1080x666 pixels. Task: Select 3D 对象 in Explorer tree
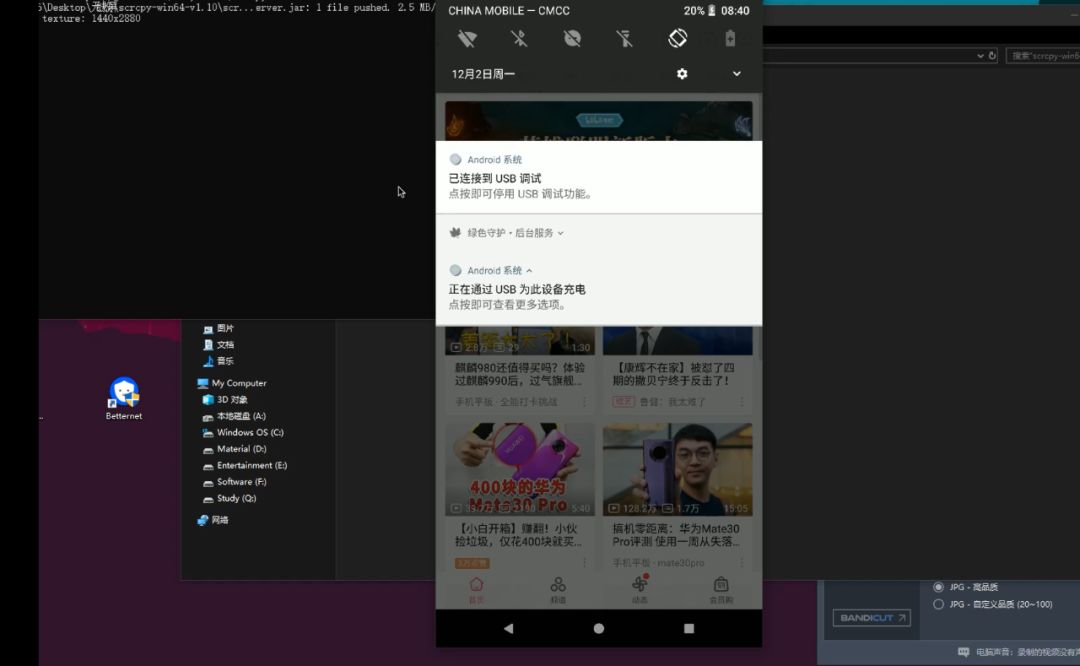point(225,399)
